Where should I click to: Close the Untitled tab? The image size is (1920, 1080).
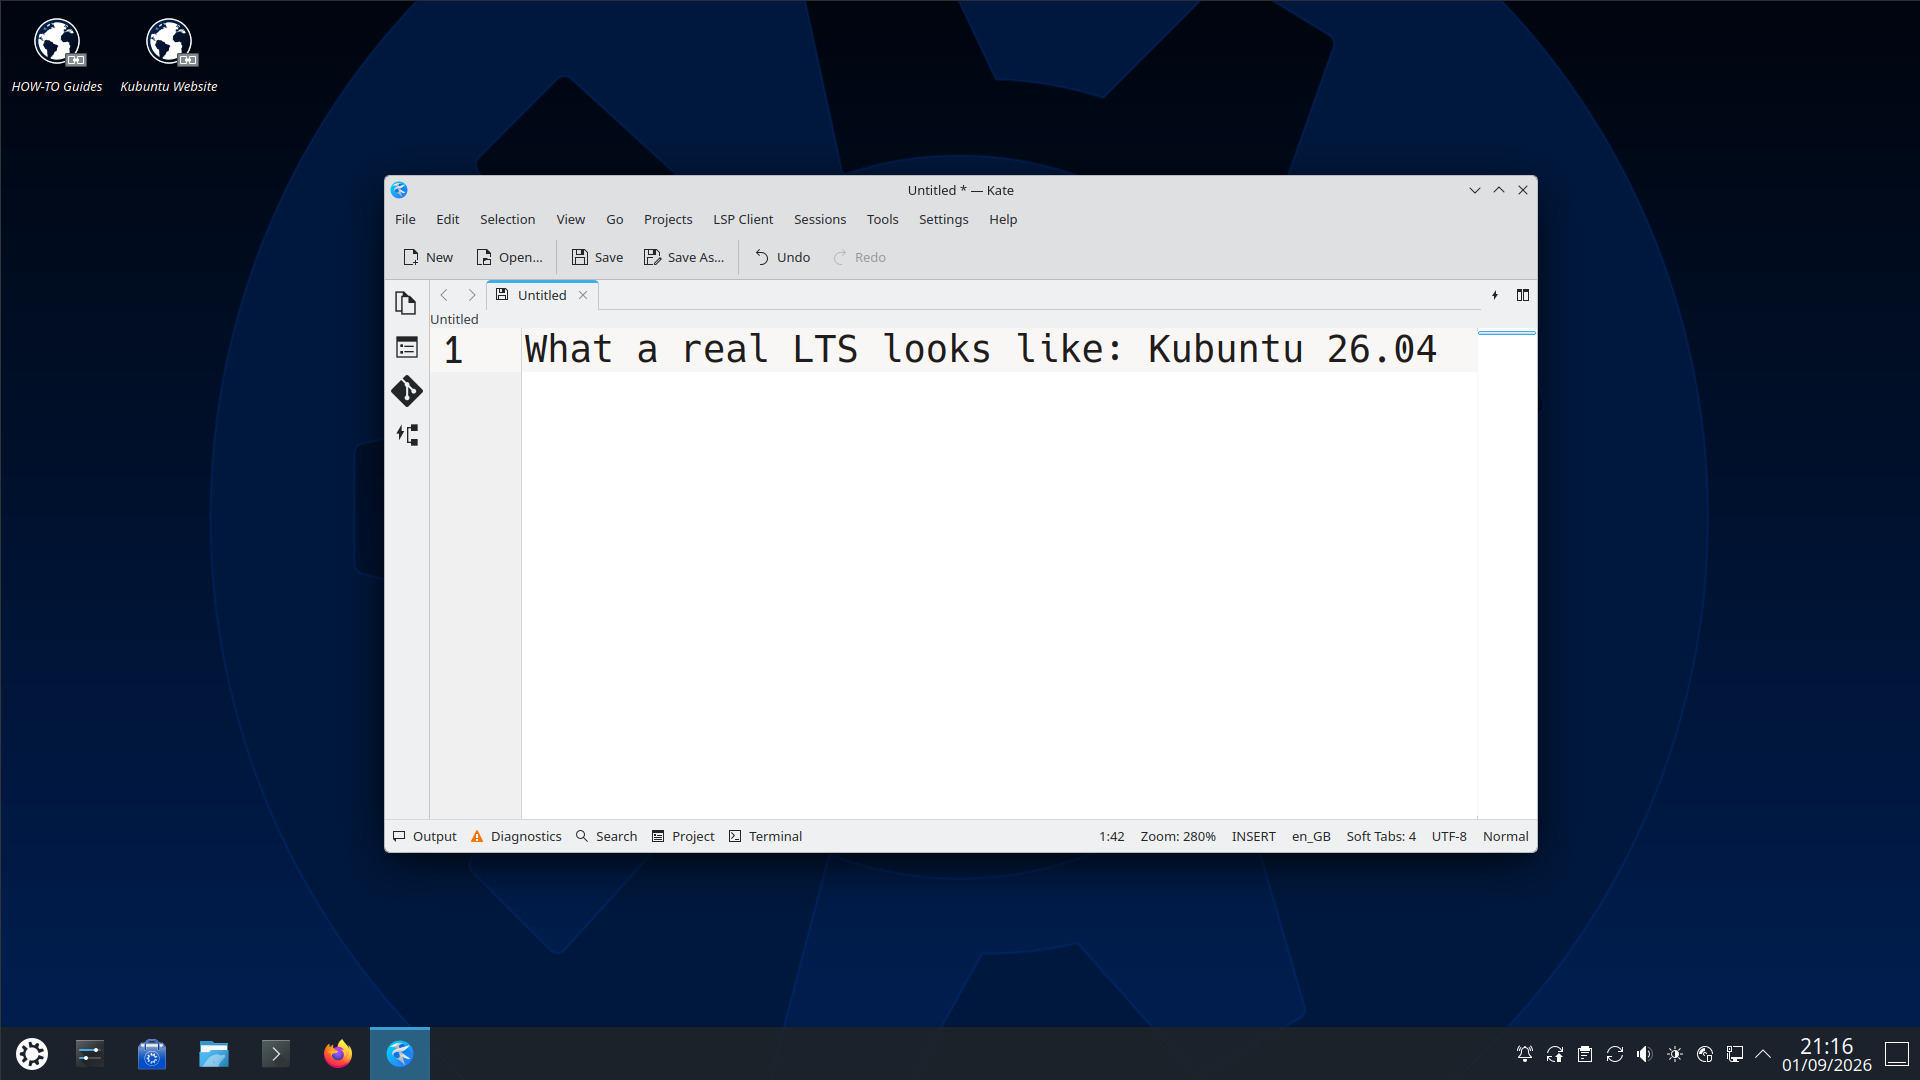[583, 295]
